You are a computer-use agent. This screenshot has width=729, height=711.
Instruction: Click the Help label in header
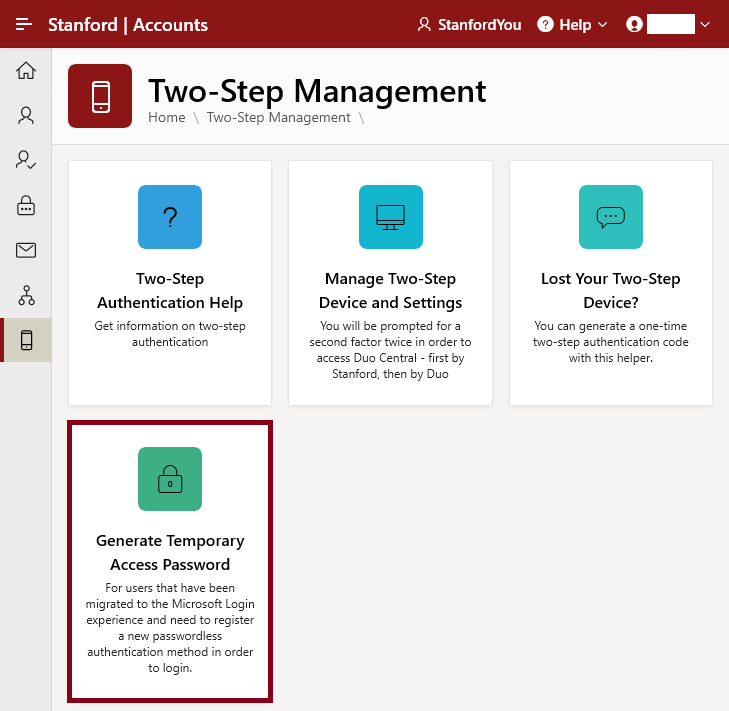[575, 25]
